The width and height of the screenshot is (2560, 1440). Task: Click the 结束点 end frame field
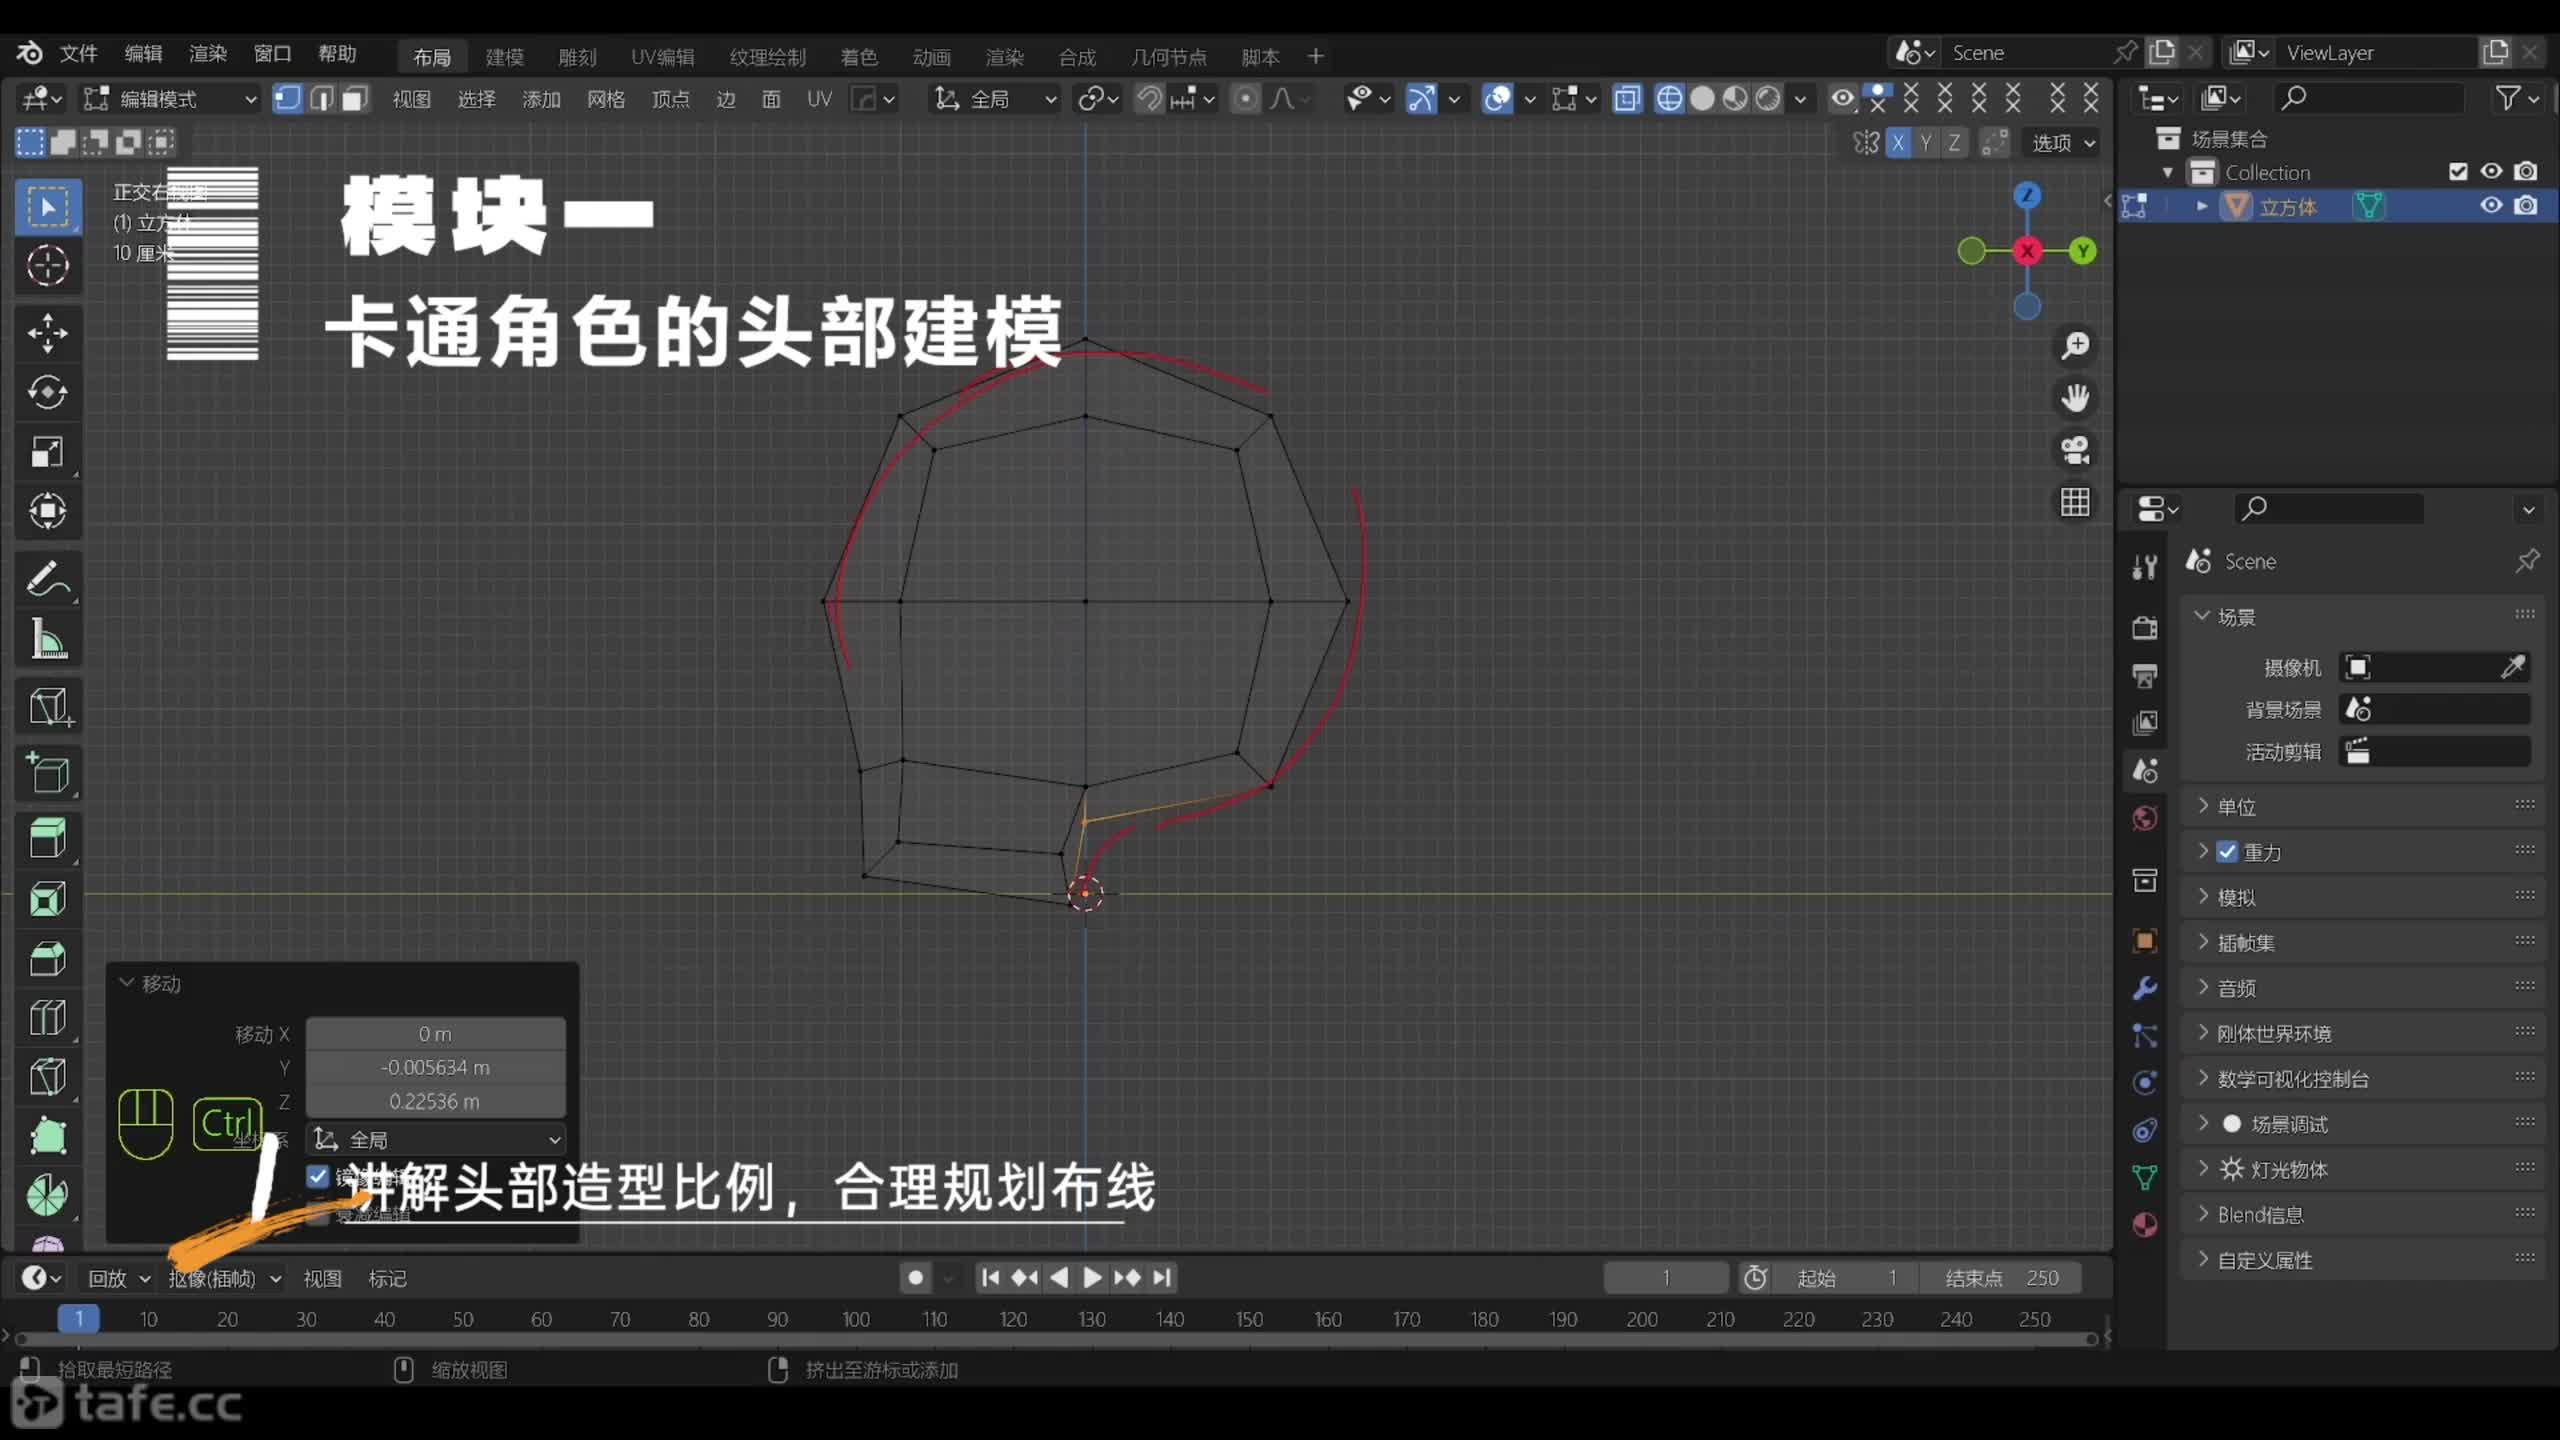pyautogui.click(x=2000, y=1278)
